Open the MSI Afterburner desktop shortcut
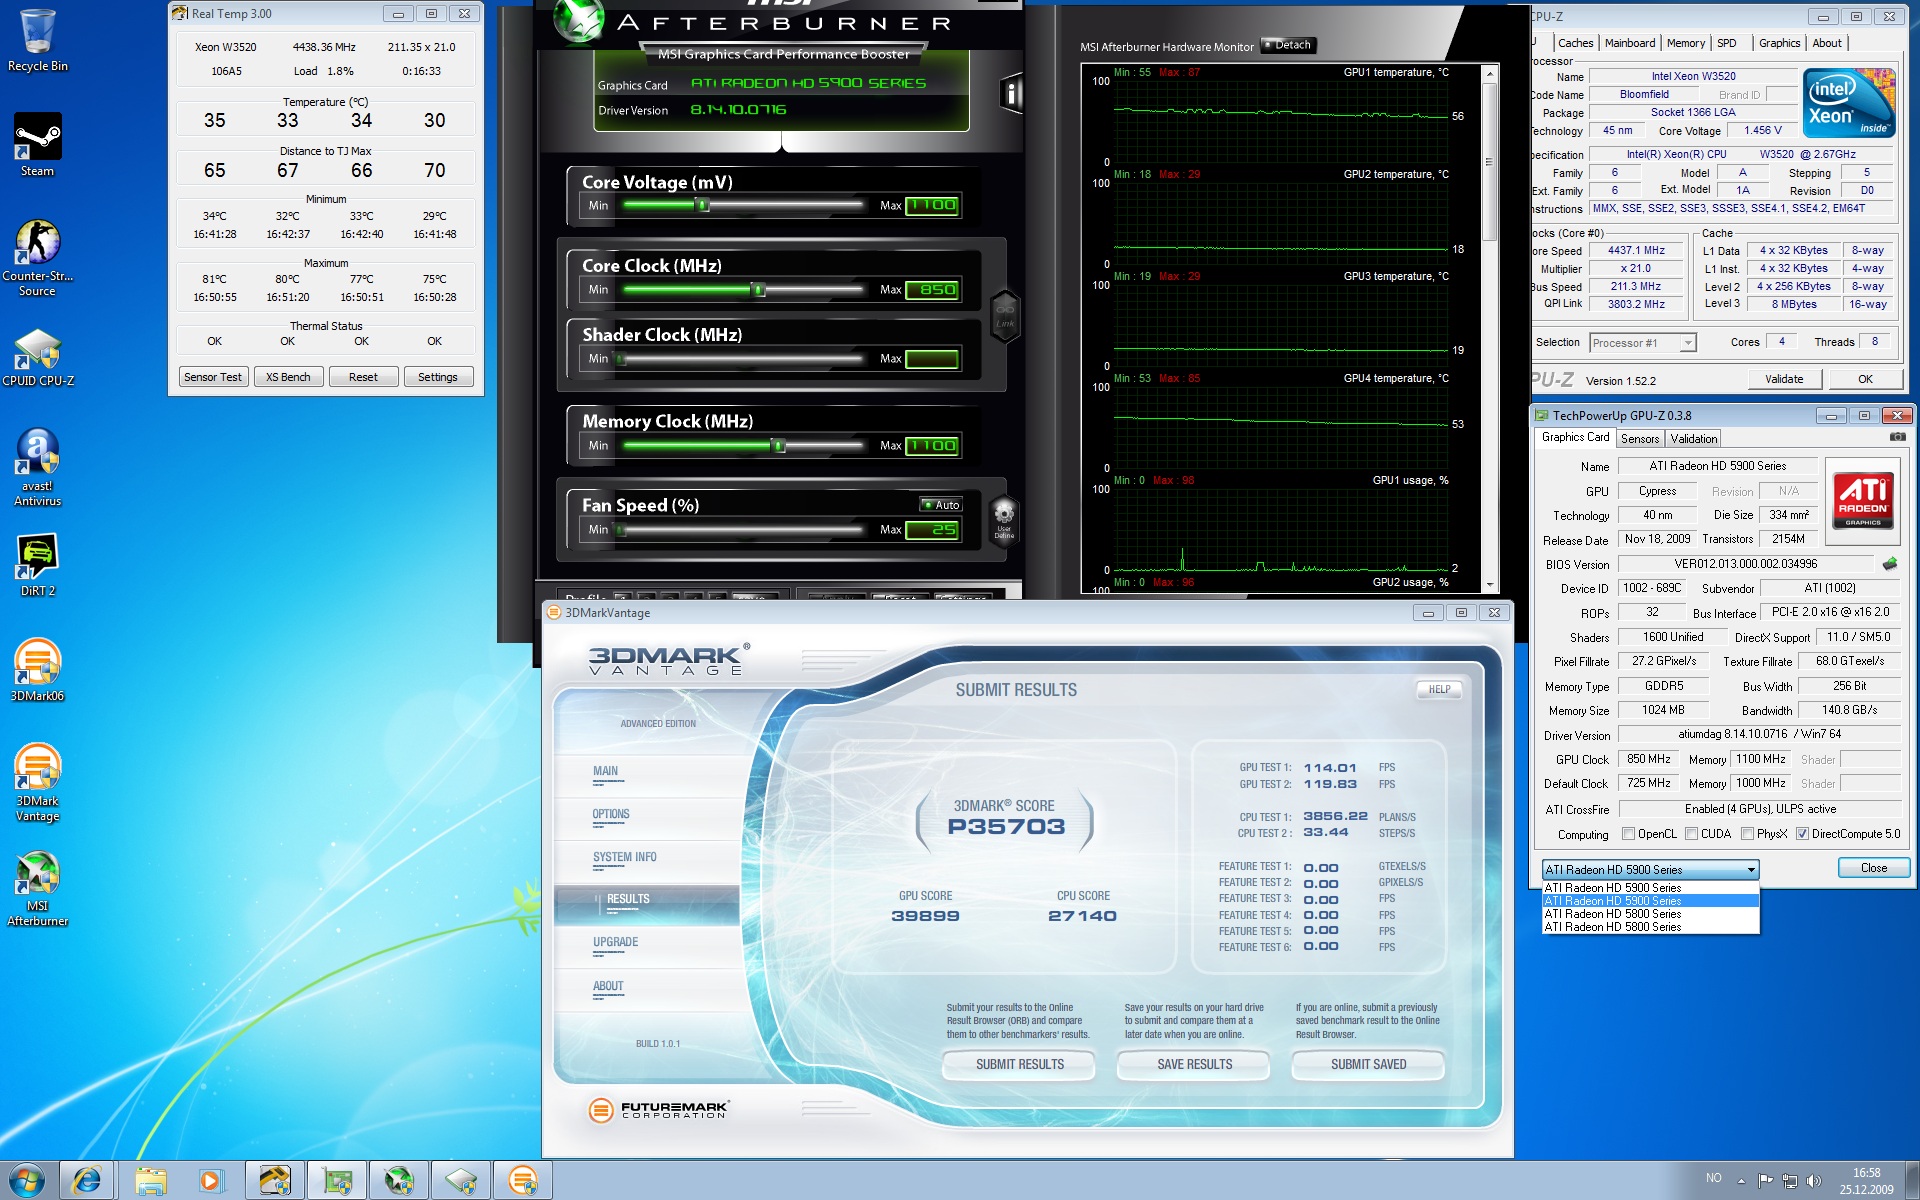The image size is (1920, 1200). tap(37, 888)
